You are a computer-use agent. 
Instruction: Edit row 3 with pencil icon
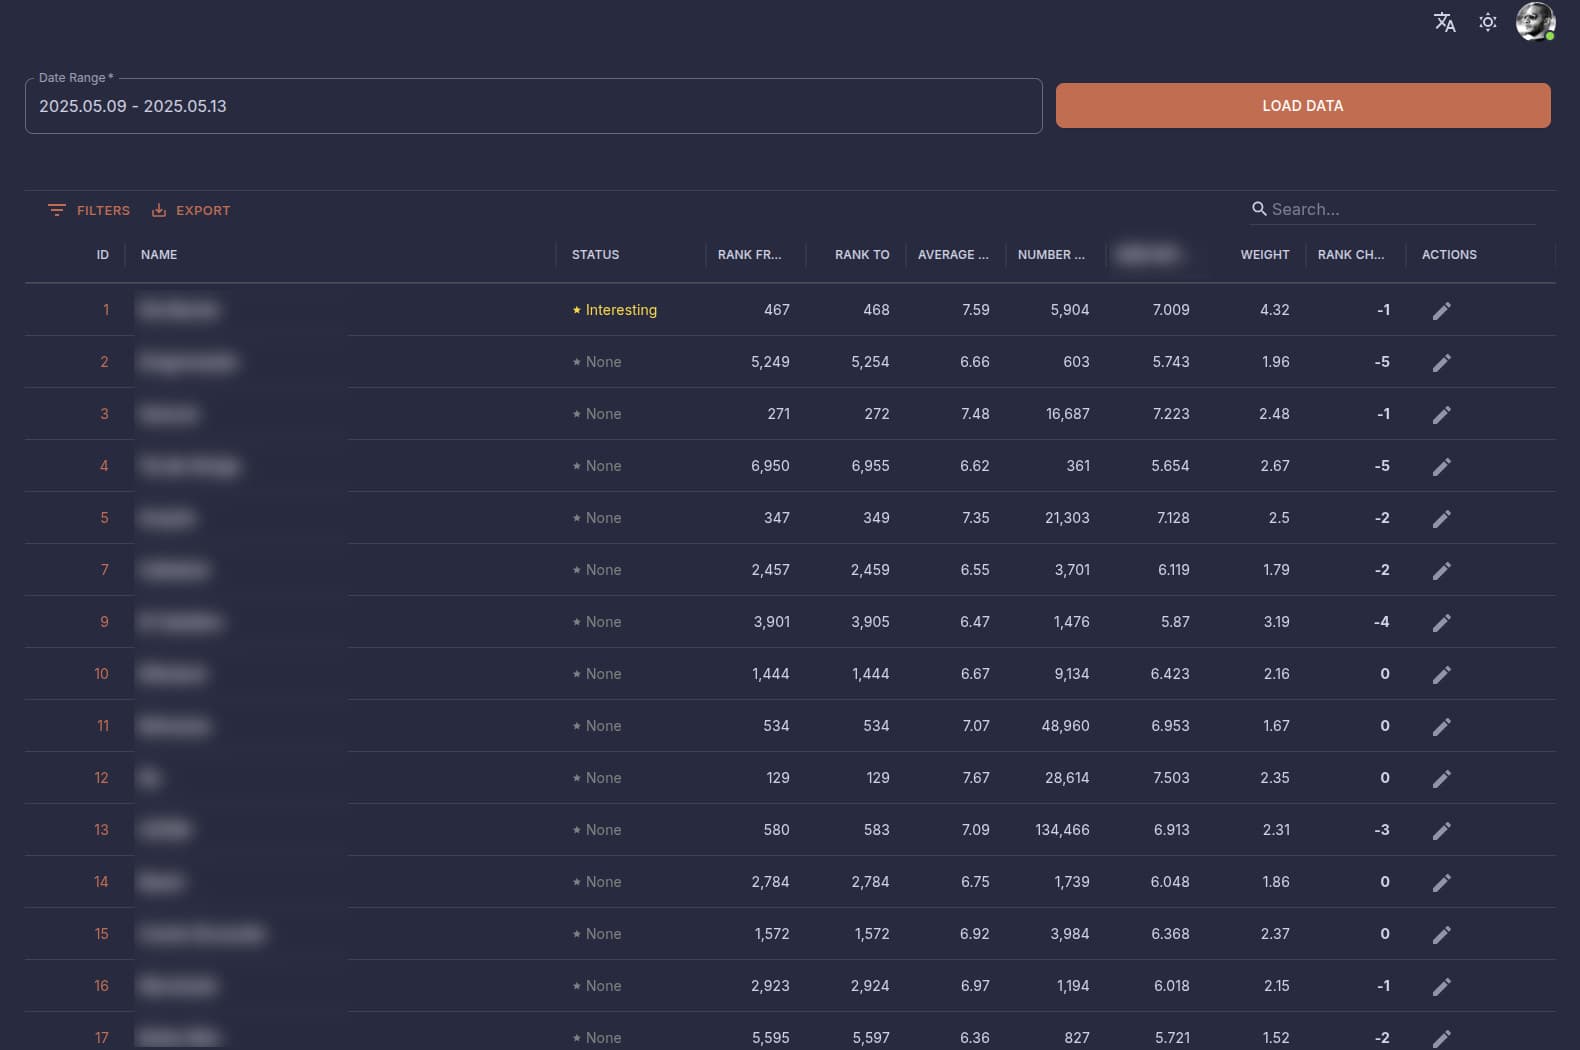tap(1441, 415)
